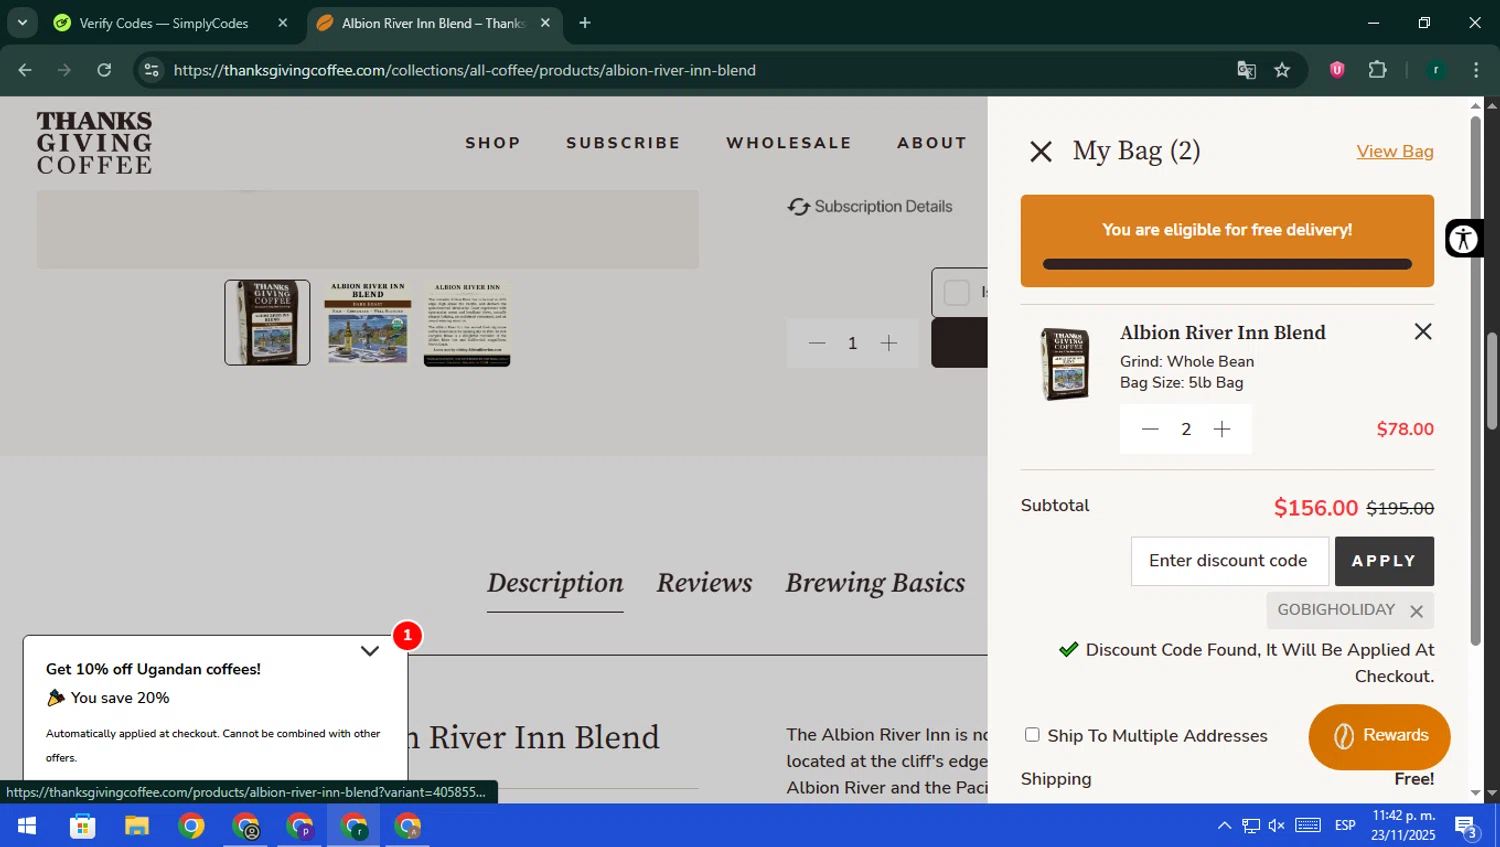Open the Extensions puzzle icon
The height and width of the screenshot is (847, 1500).
(x=1377, y=70)
